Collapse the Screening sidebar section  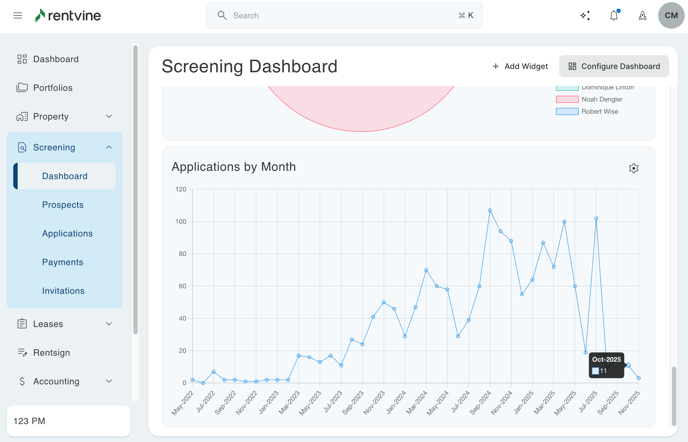109,148
